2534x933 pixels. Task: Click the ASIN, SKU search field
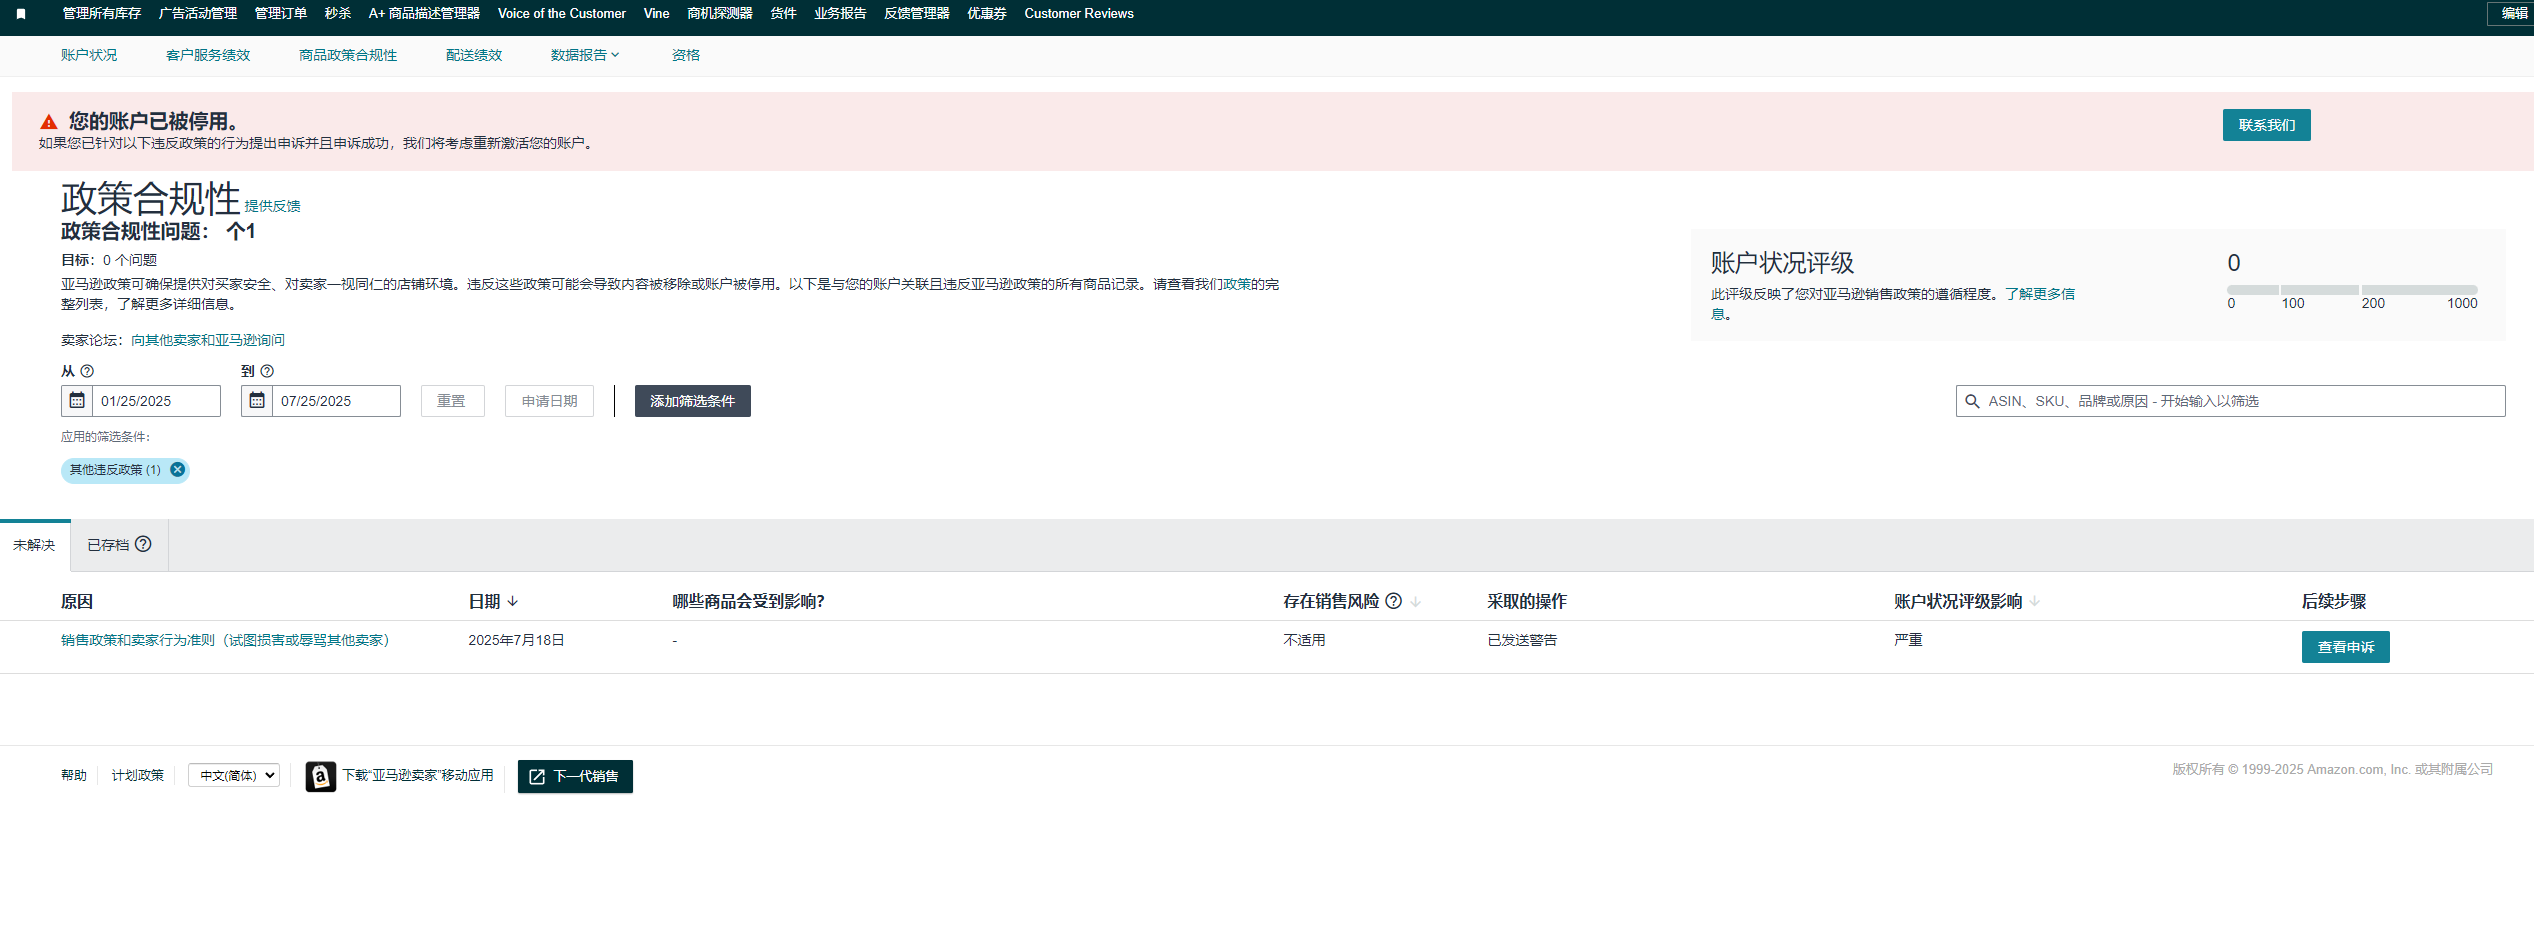coord(2230,401)
